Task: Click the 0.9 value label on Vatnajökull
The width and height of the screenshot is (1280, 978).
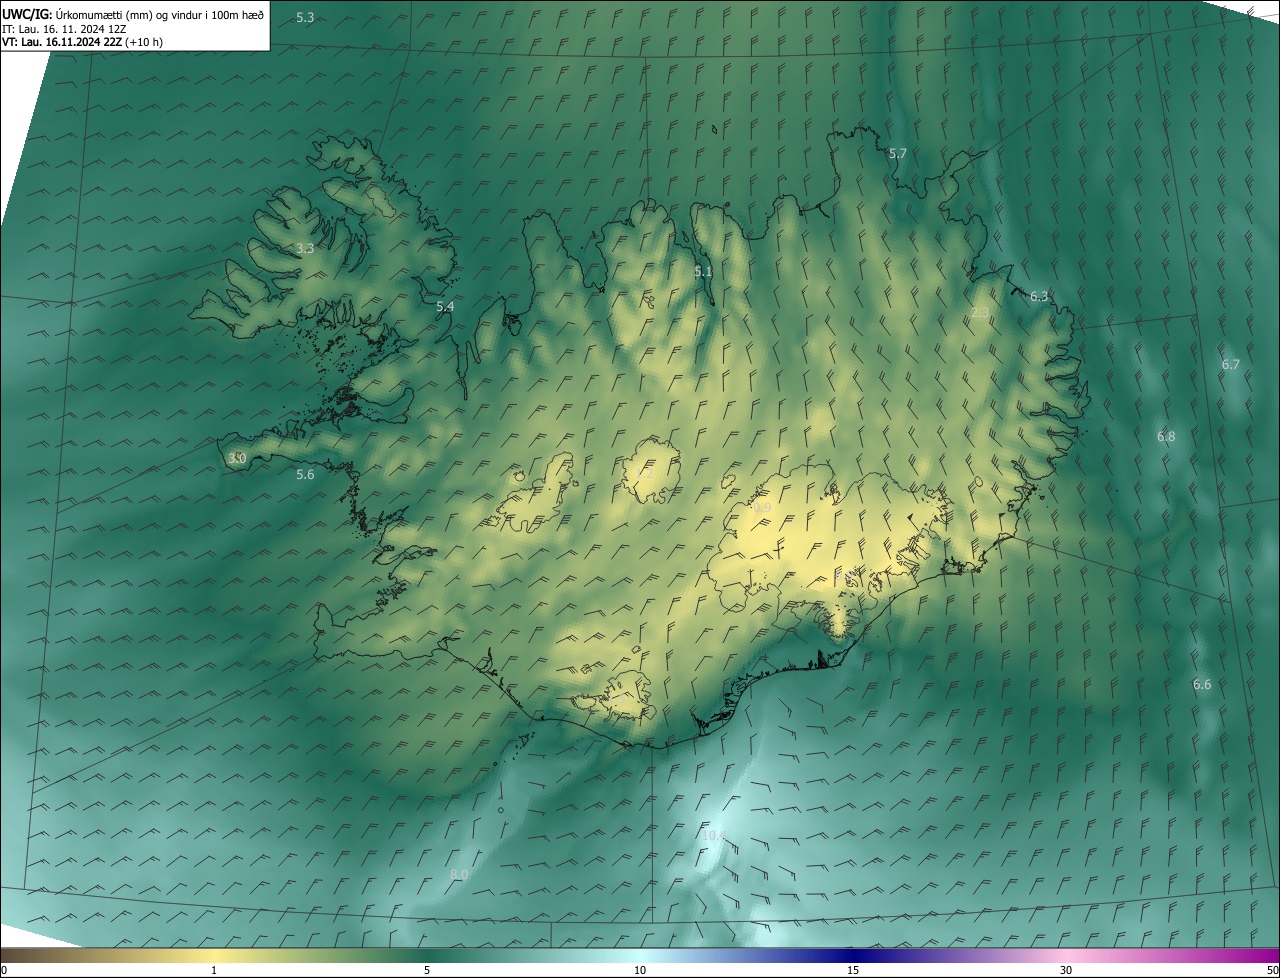Action: [x=762, y=508]
